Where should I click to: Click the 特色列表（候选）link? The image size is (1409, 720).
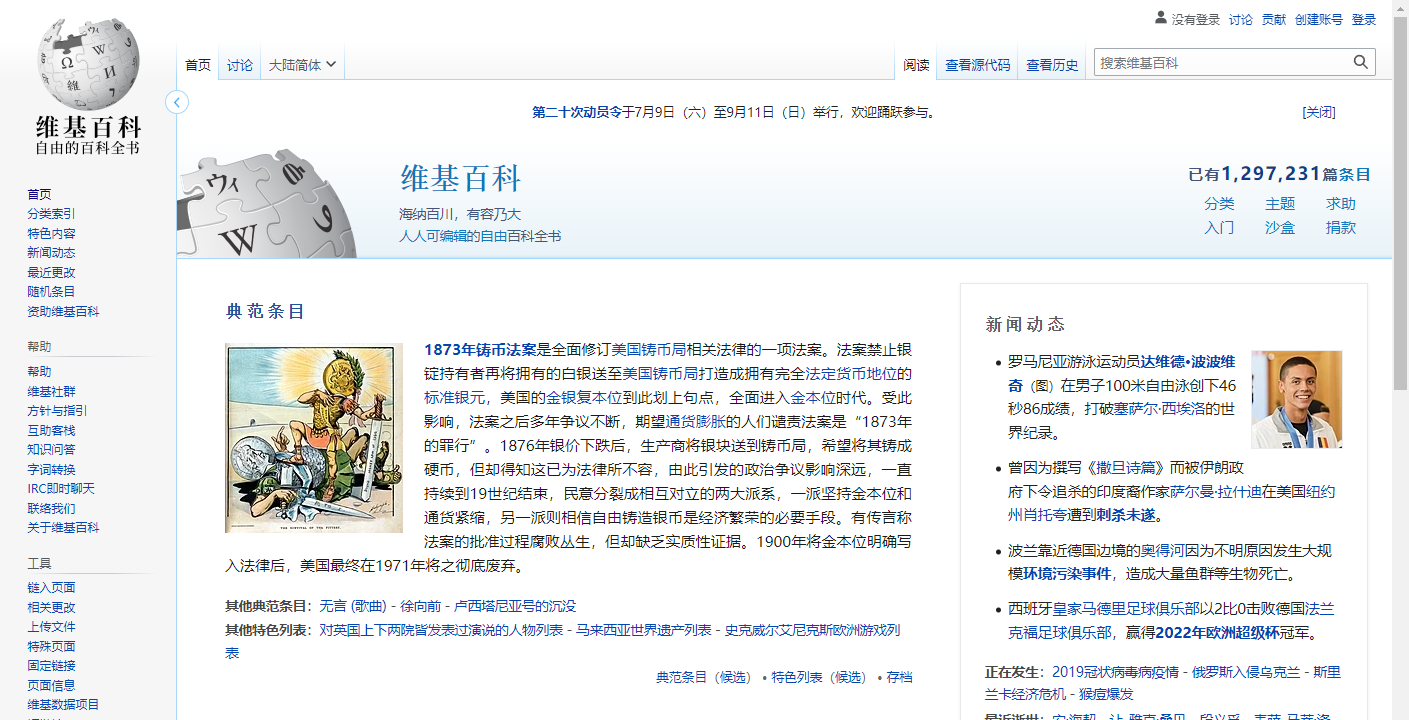(x=820, y=677)
